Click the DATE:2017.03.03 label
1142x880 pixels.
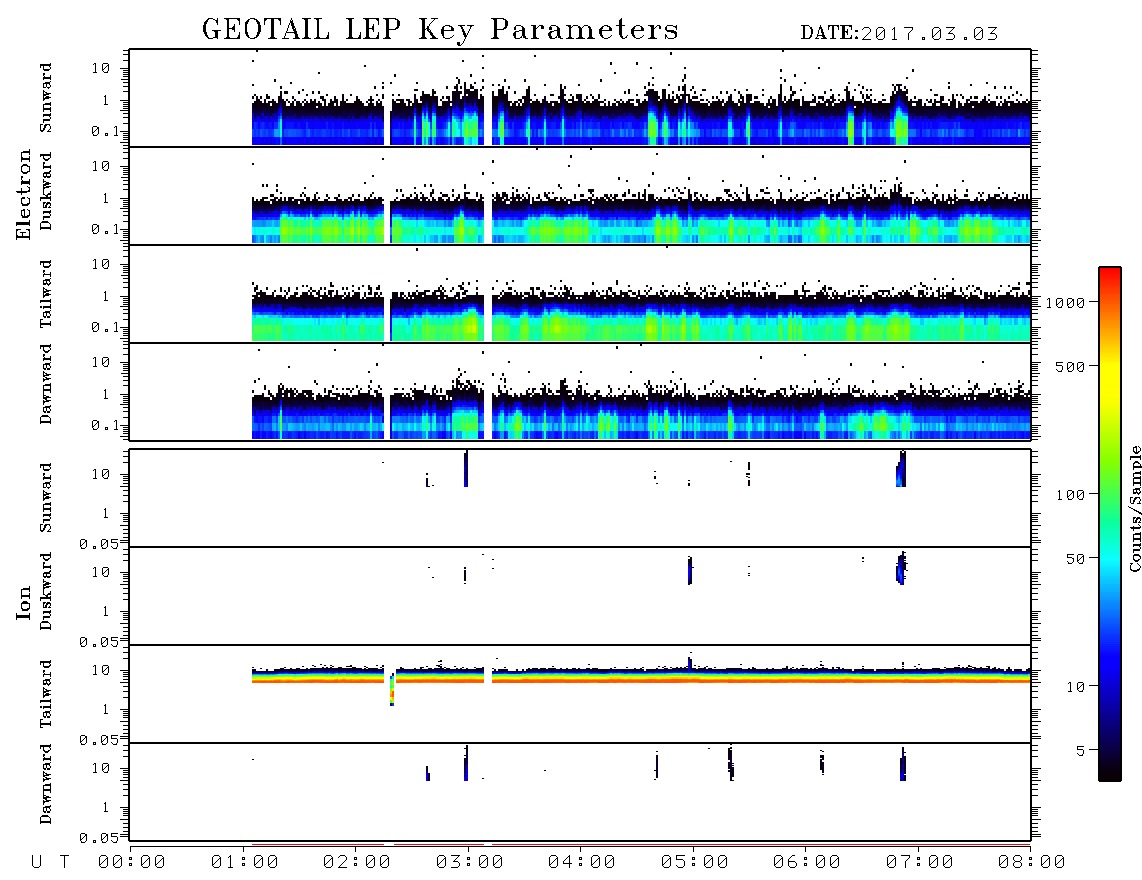click(899, 34)
